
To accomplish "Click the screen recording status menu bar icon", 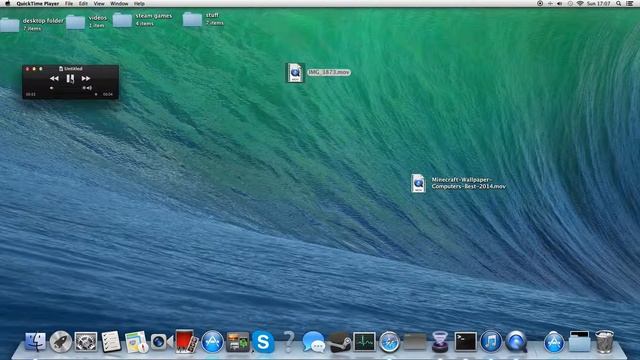I will [540, 3].
